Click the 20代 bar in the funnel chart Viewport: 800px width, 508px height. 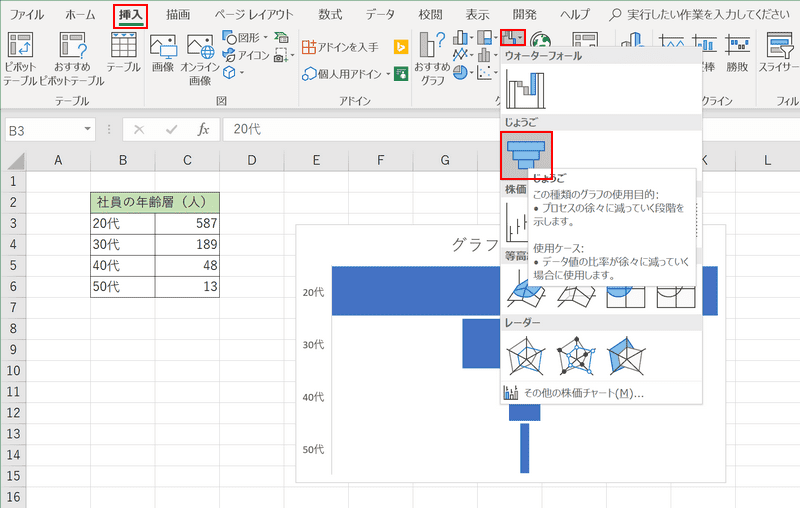pyautogui.click(x=415, y=291)
